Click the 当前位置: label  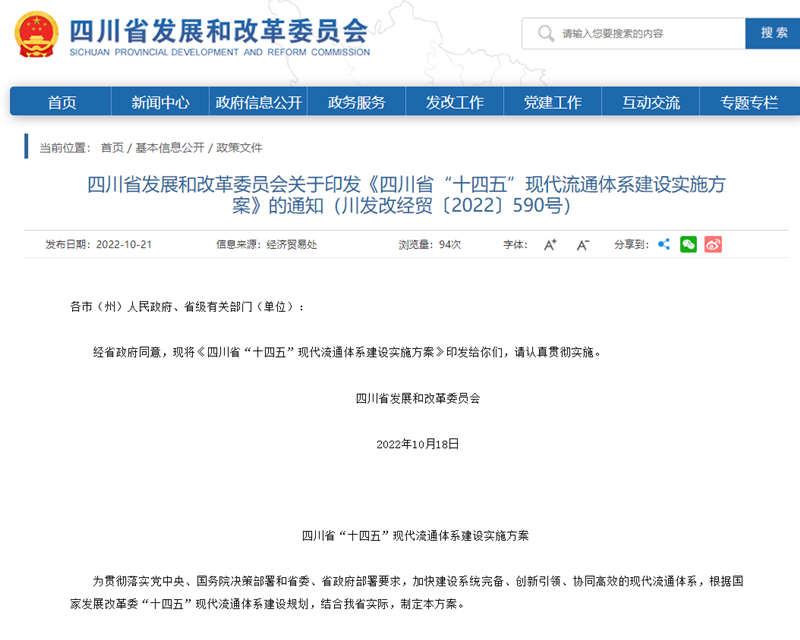[x=65, y=147]
